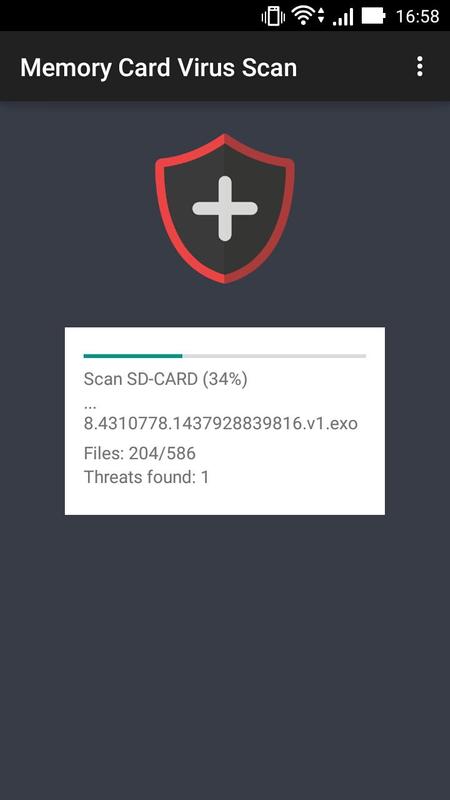Tap the red shield logo
The height and width of the screenshot is (800, 450).
coord(224,208)
